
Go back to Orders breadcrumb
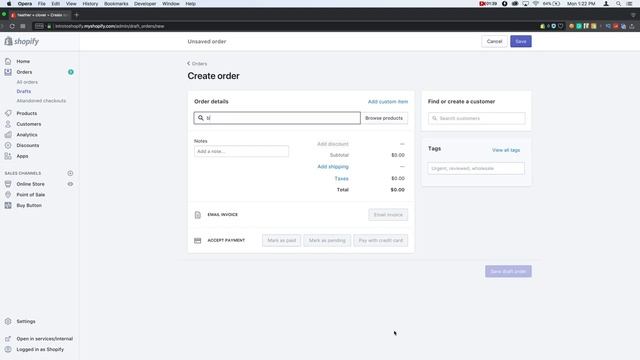197,64
